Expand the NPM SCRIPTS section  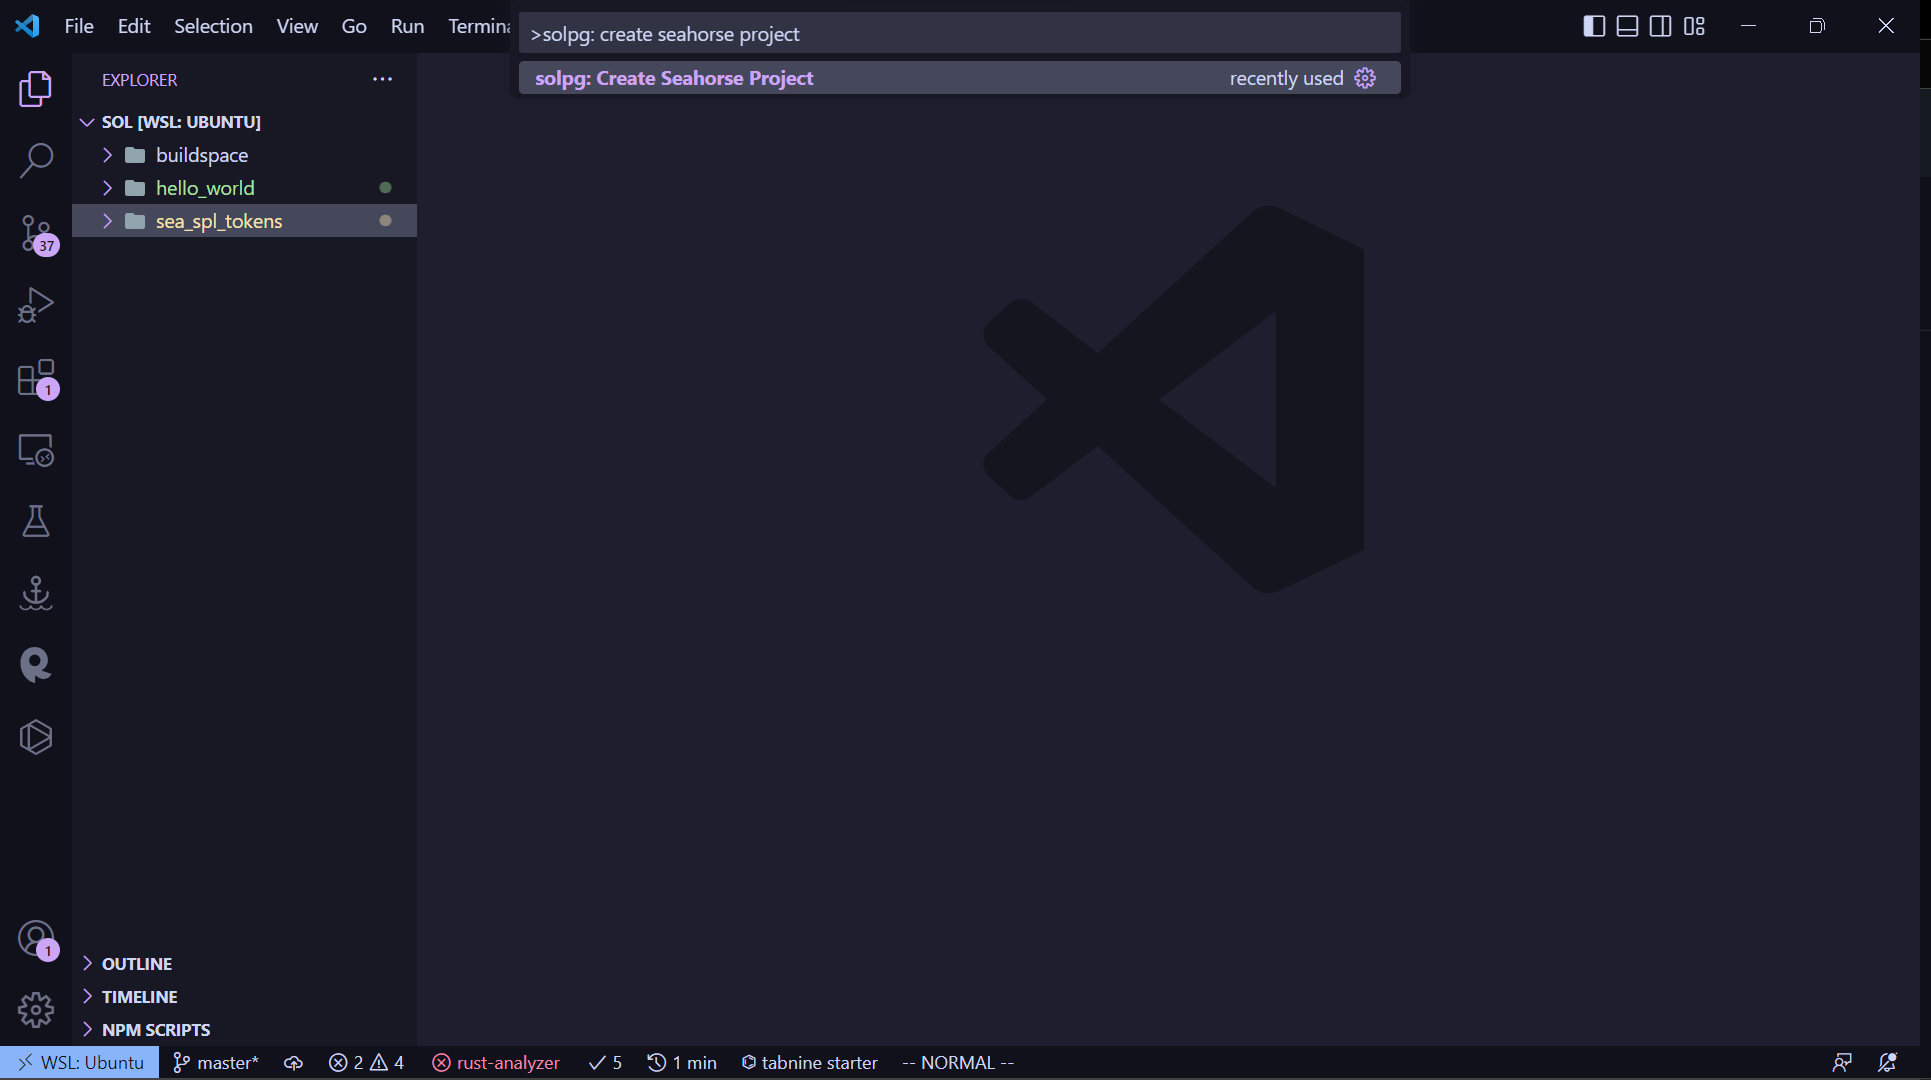click(x=156, y=1030)
